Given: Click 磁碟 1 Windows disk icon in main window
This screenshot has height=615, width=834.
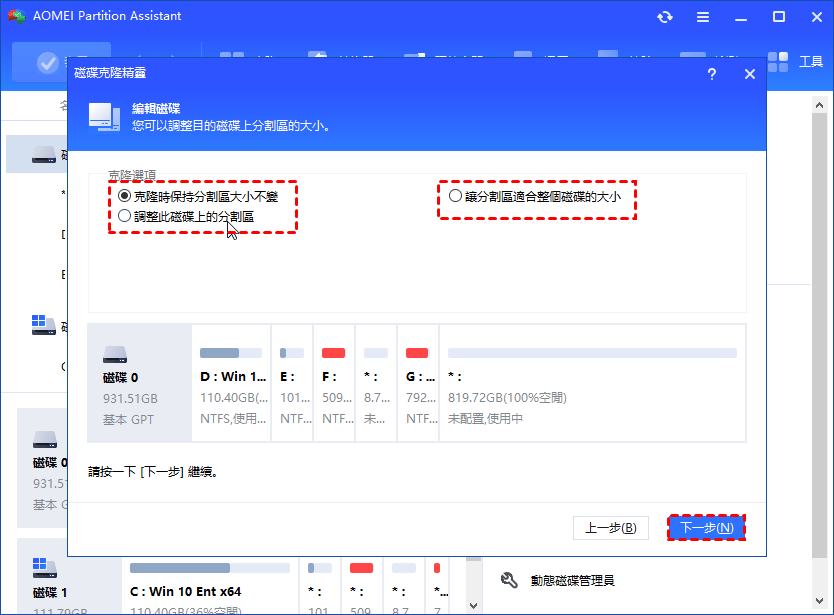Looking at the screenshot, I should [x=44, y=568].
